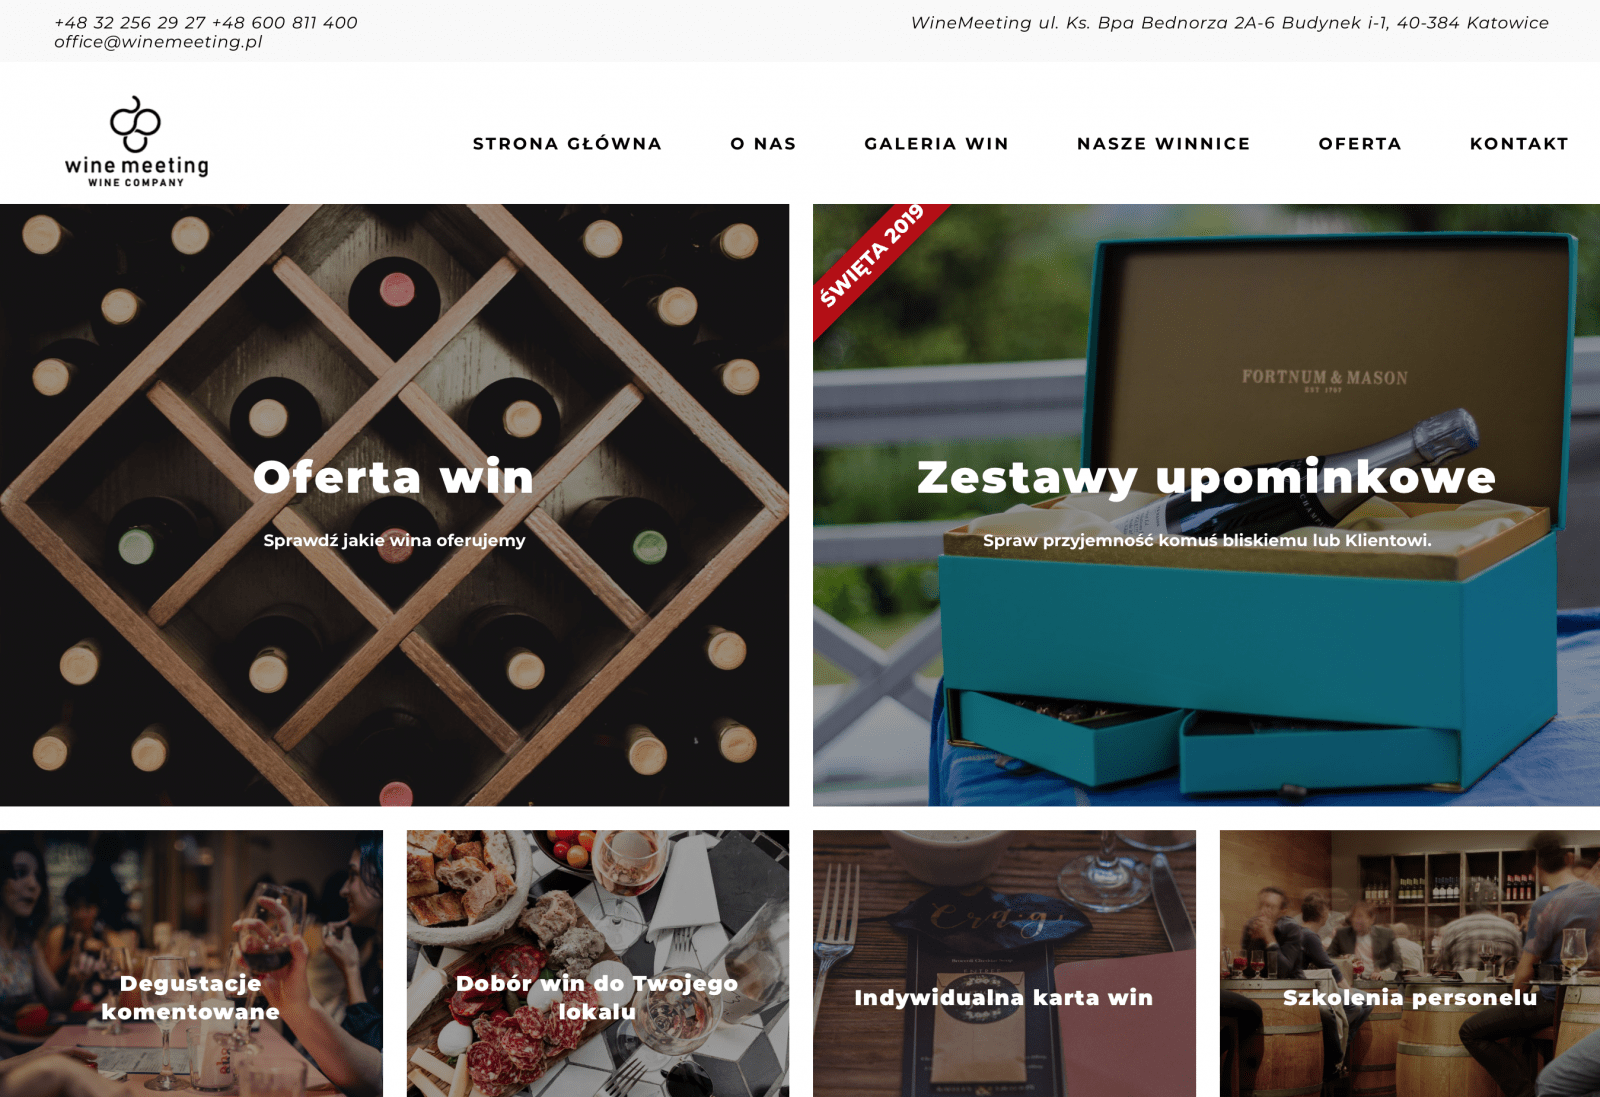
Task: Click phone number +48 32 256 29 27
Action: [x=130, y=23]
